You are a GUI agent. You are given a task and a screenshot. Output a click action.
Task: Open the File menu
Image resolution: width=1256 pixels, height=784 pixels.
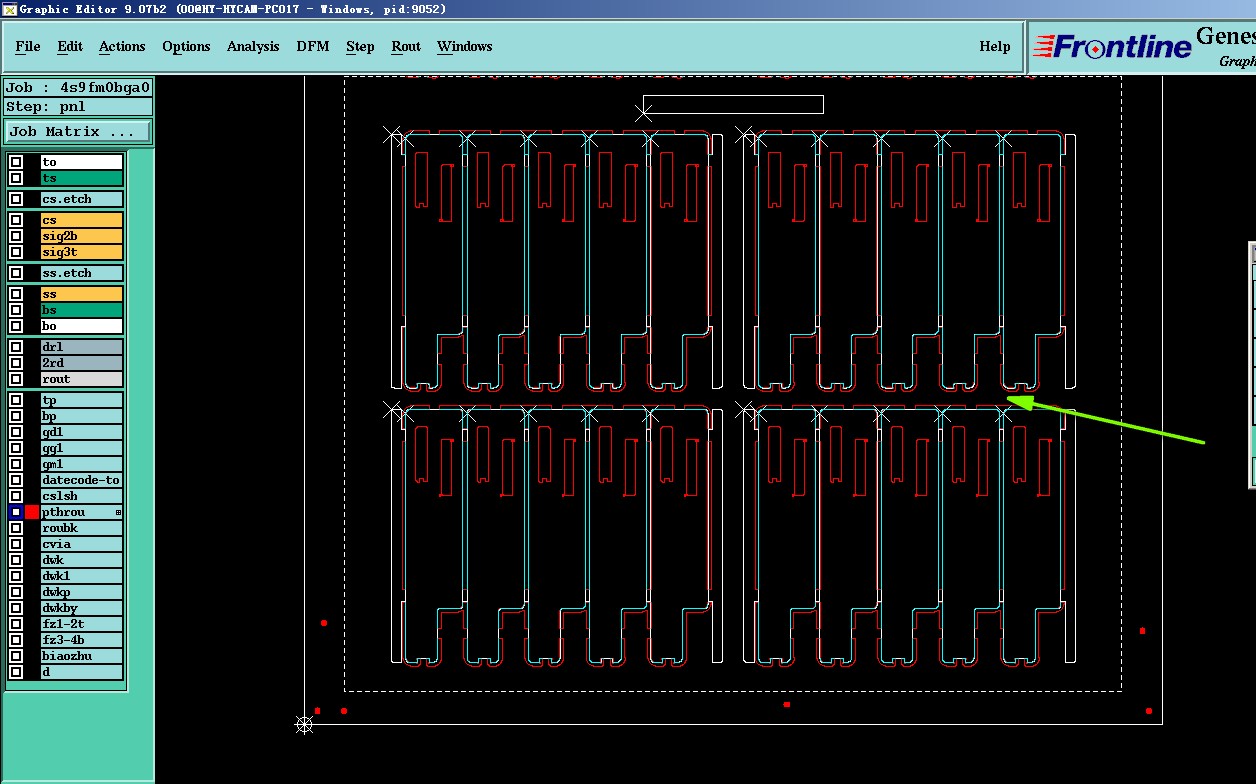point(28,46)
